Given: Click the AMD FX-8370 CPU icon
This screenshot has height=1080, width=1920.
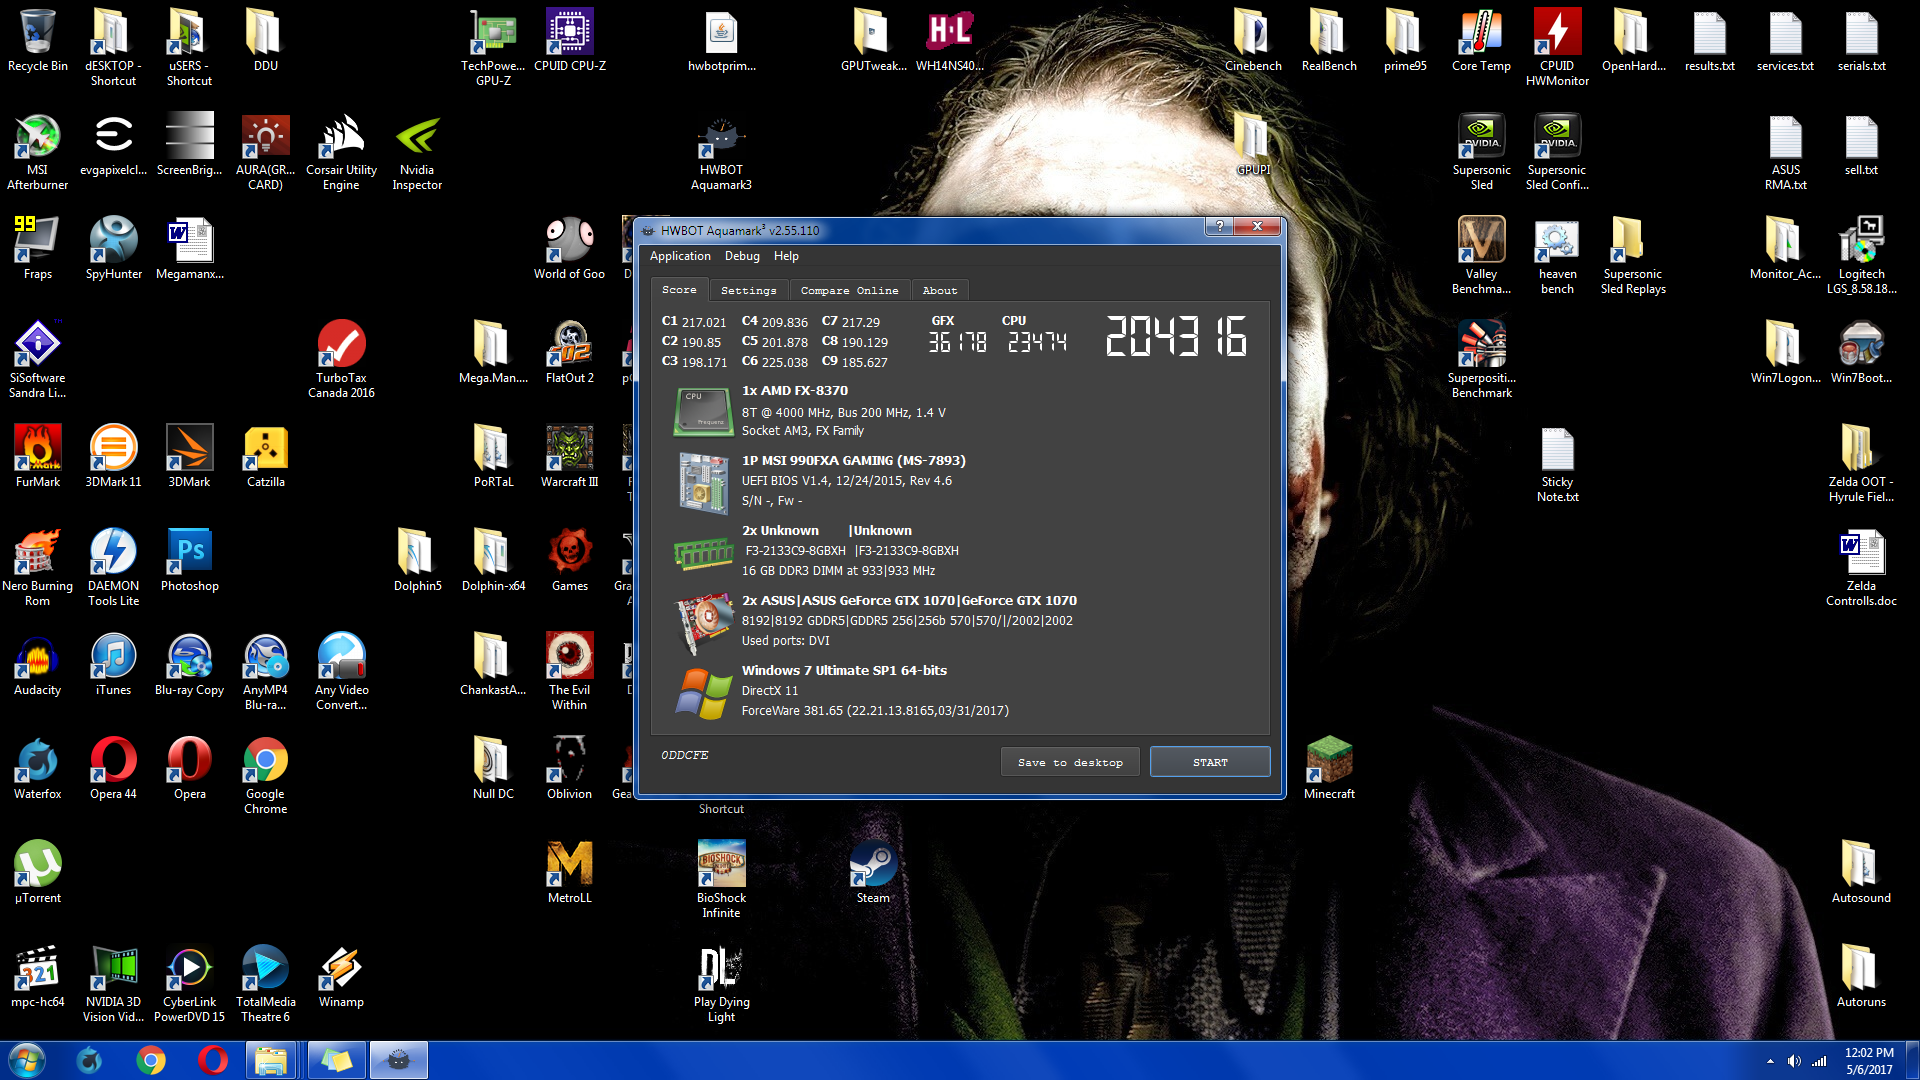Looking at the screenshot, I should (x=704, y=412).
